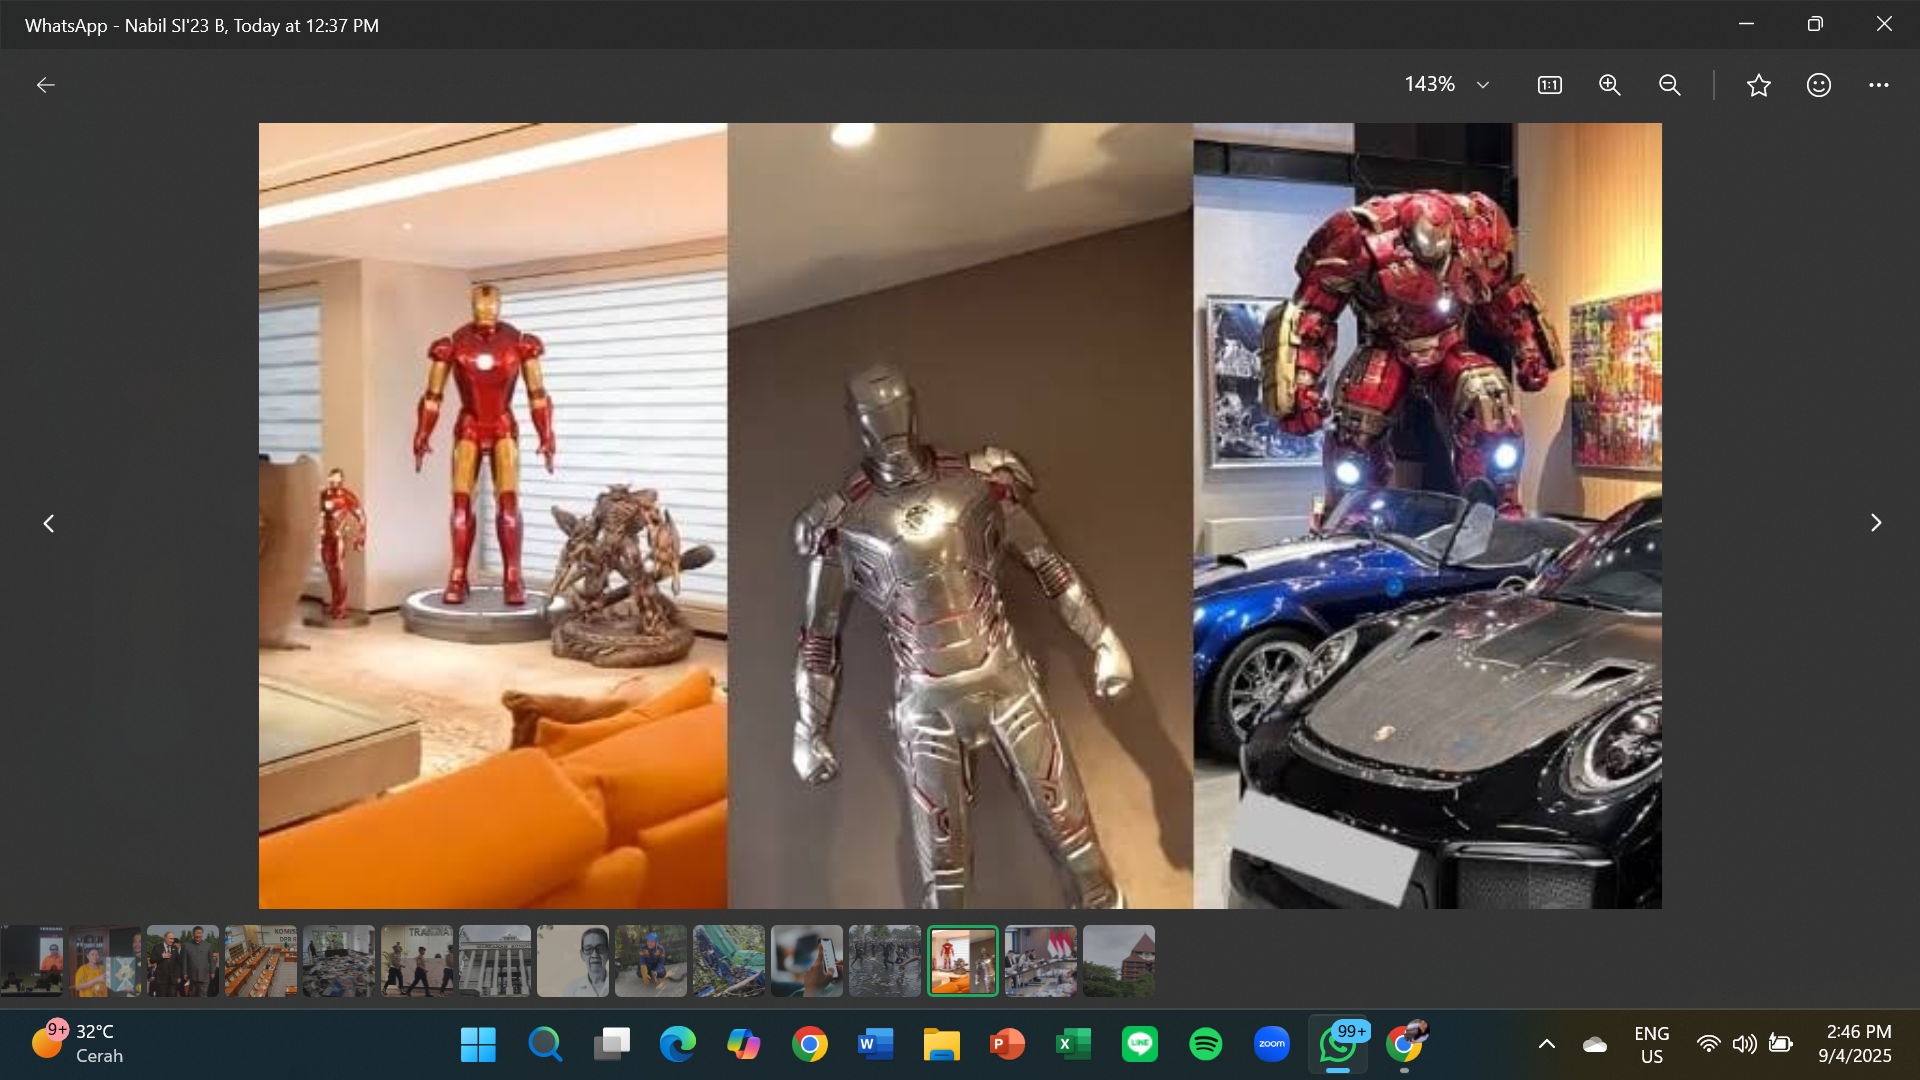Open File Explorer from the taskbar

[x=941, y=1045]
